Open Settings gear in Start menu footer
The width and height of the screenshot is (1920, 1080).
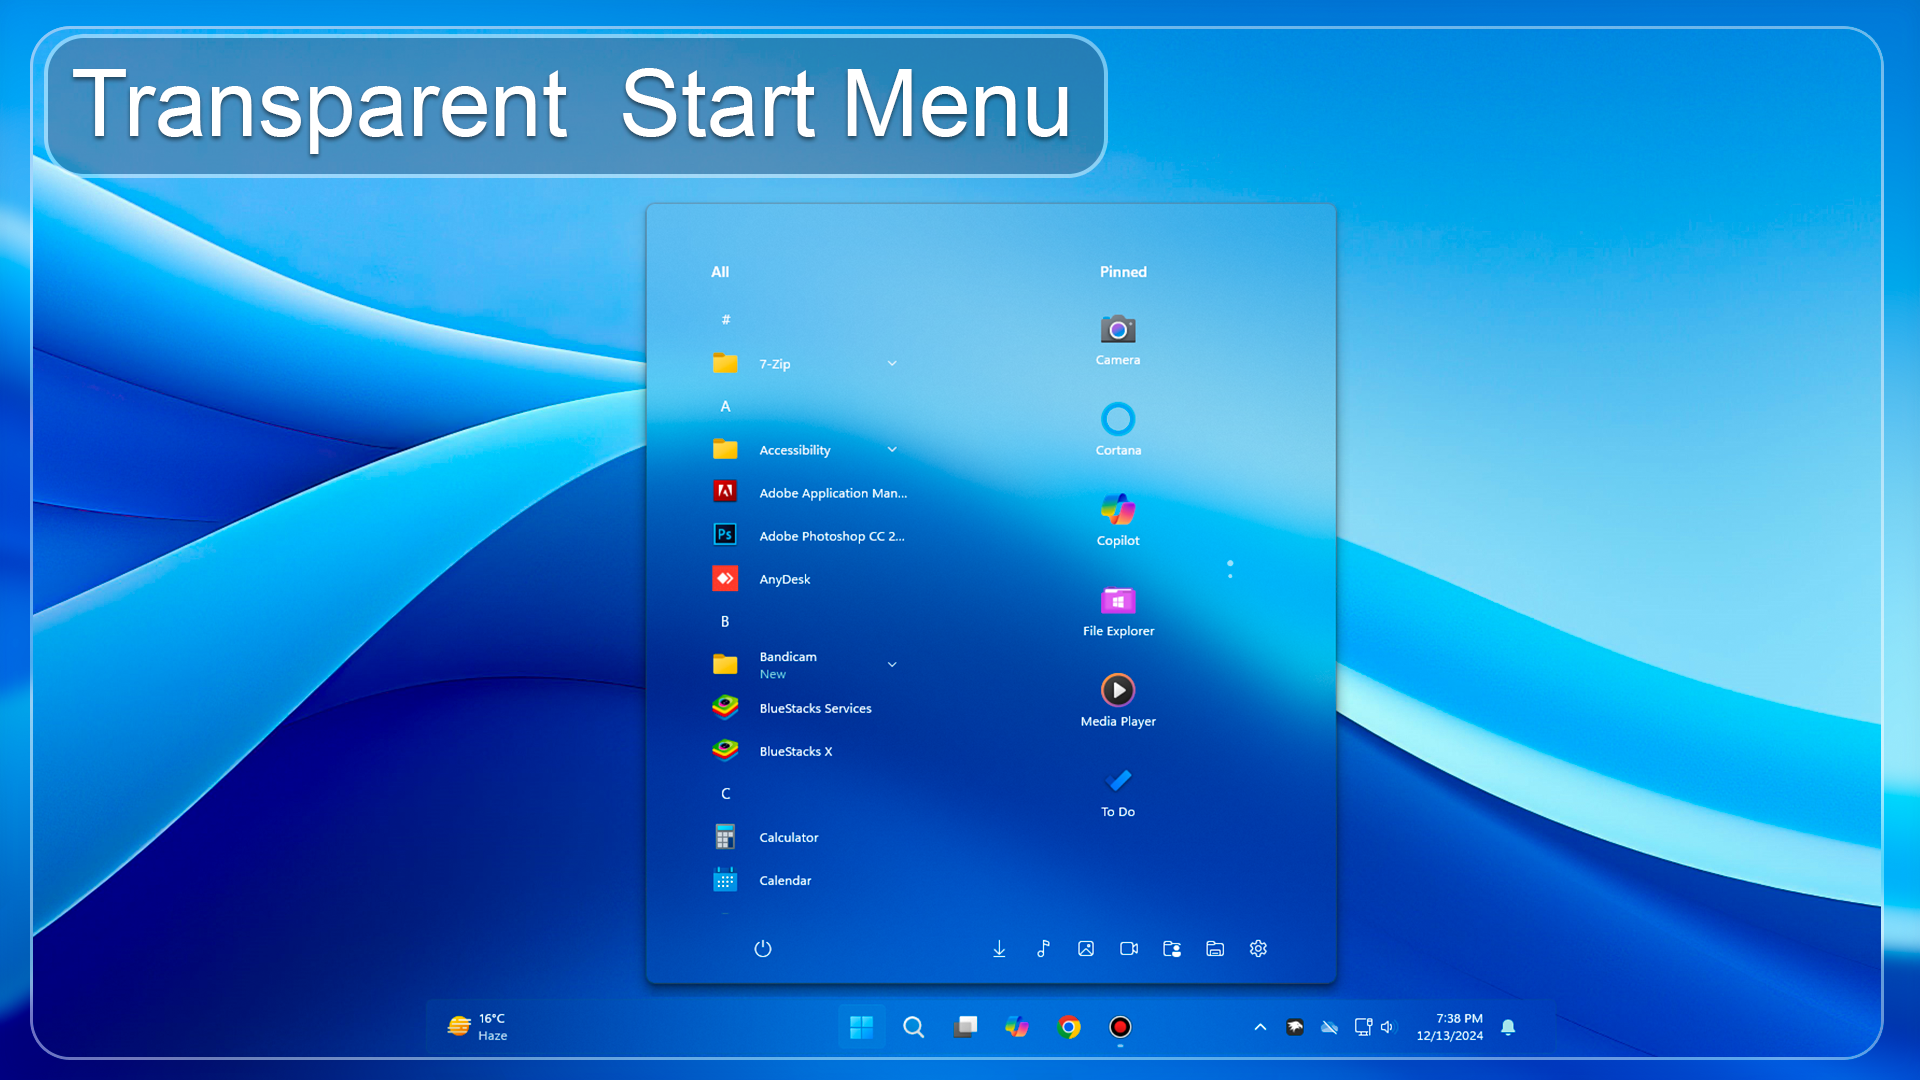tap(1258, 948)
